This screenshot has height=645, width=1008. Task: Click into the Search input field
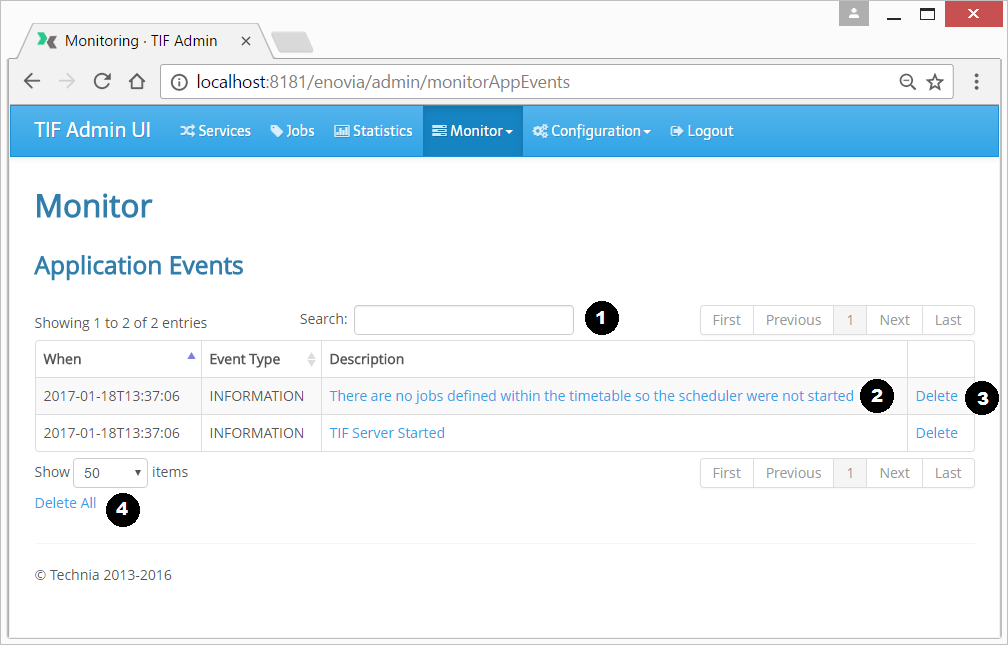click(x=463, y=320)
